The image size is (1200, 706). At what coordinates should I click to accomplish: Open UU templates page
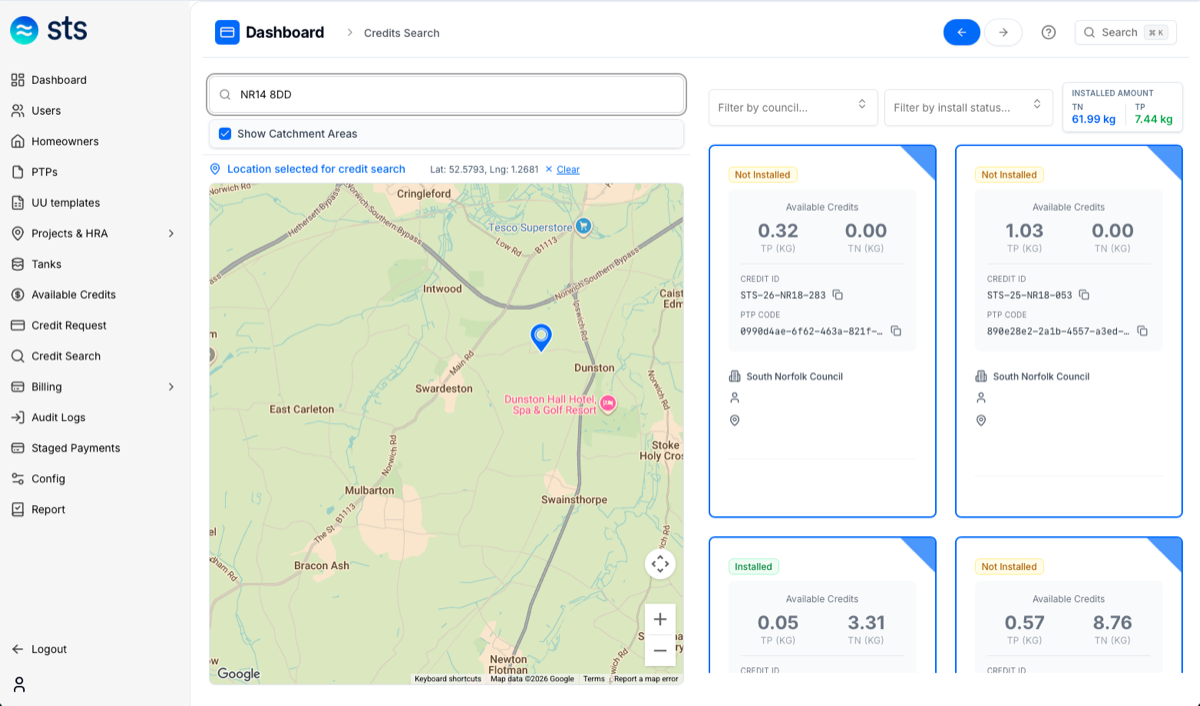65,203
